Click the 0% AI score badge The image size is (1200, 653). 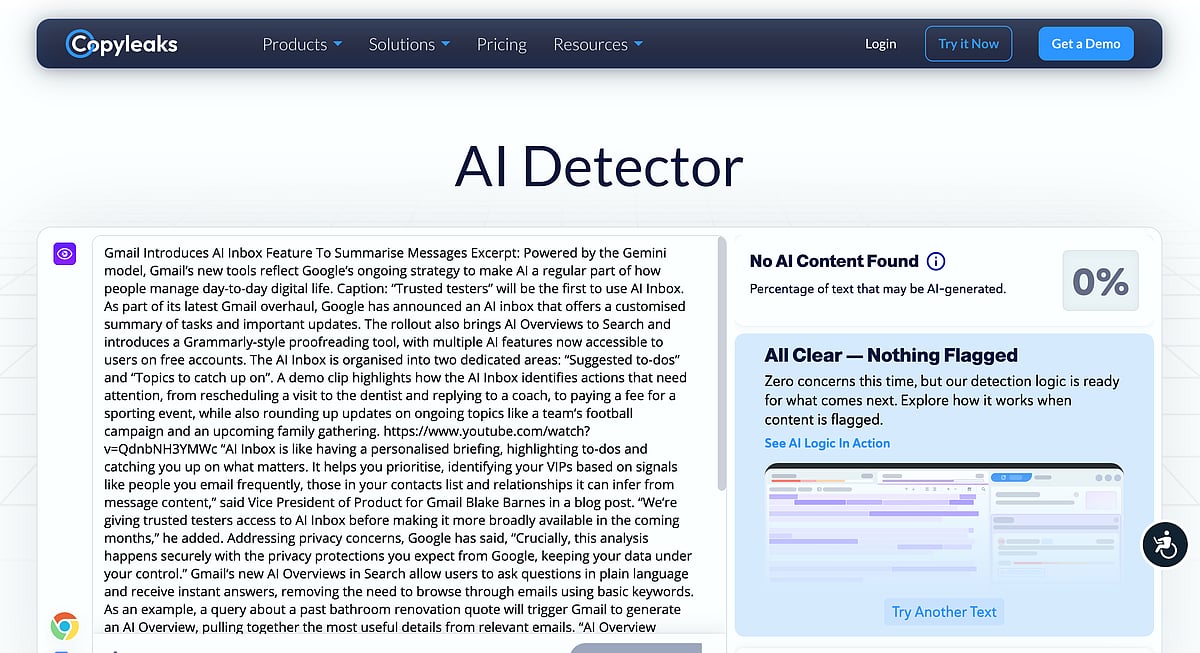pyautogui.click(x=1099, y=281)
